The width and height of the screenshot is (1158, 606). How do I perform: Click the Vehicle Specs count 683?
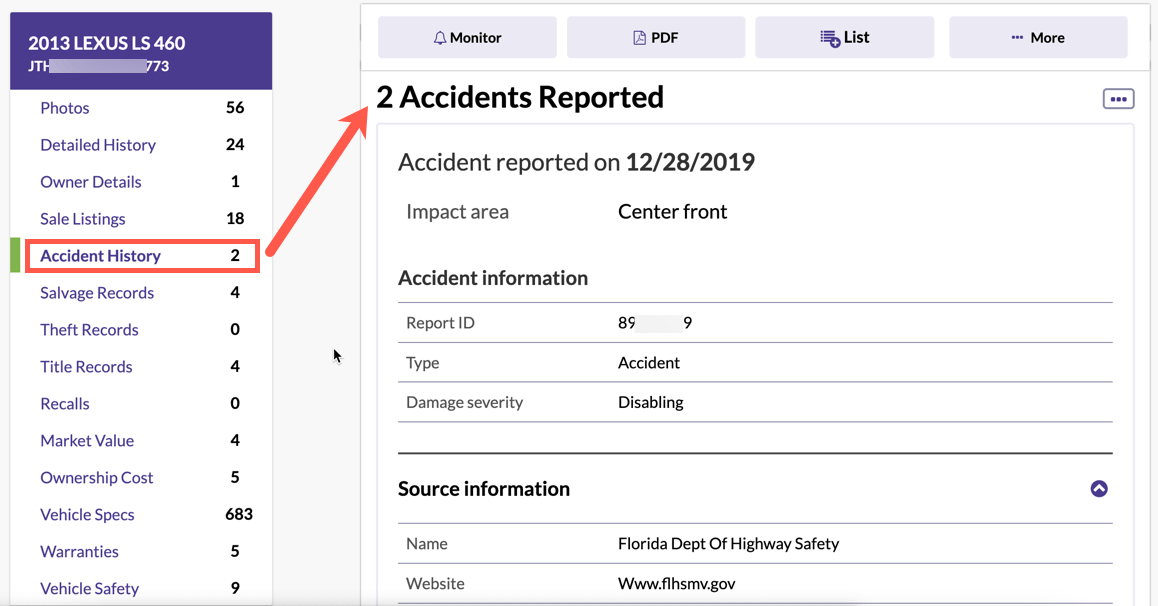click(x=239, y=514)
